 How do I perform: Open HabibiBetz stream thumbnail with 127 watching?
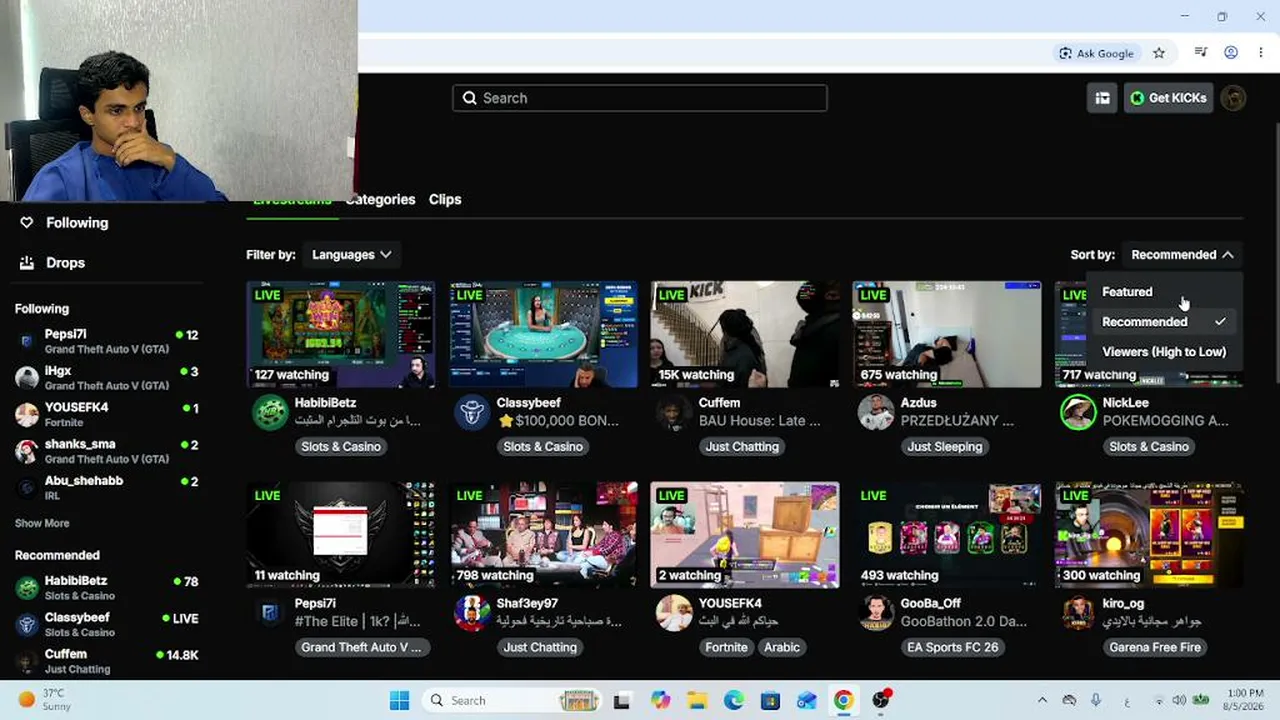click(341, 334)
